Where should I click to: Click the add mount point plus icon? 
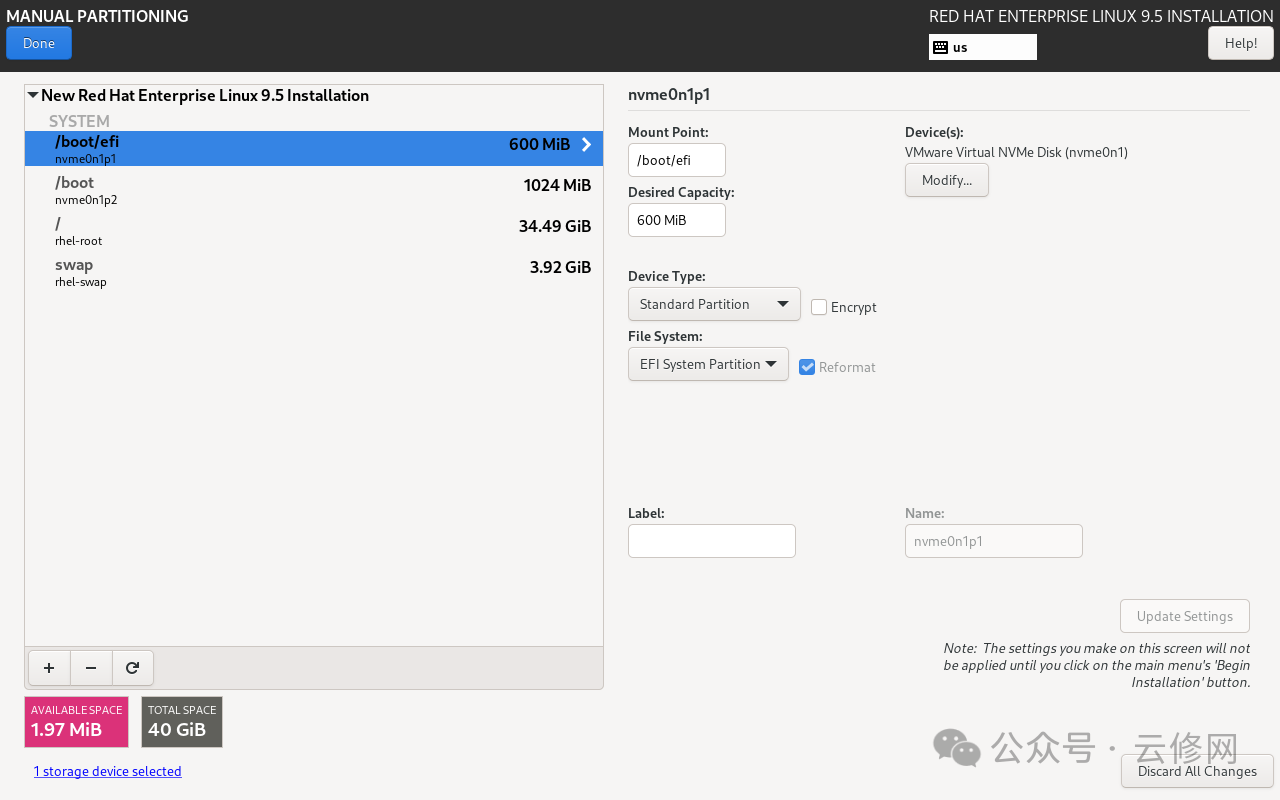[x=49, y=668]
